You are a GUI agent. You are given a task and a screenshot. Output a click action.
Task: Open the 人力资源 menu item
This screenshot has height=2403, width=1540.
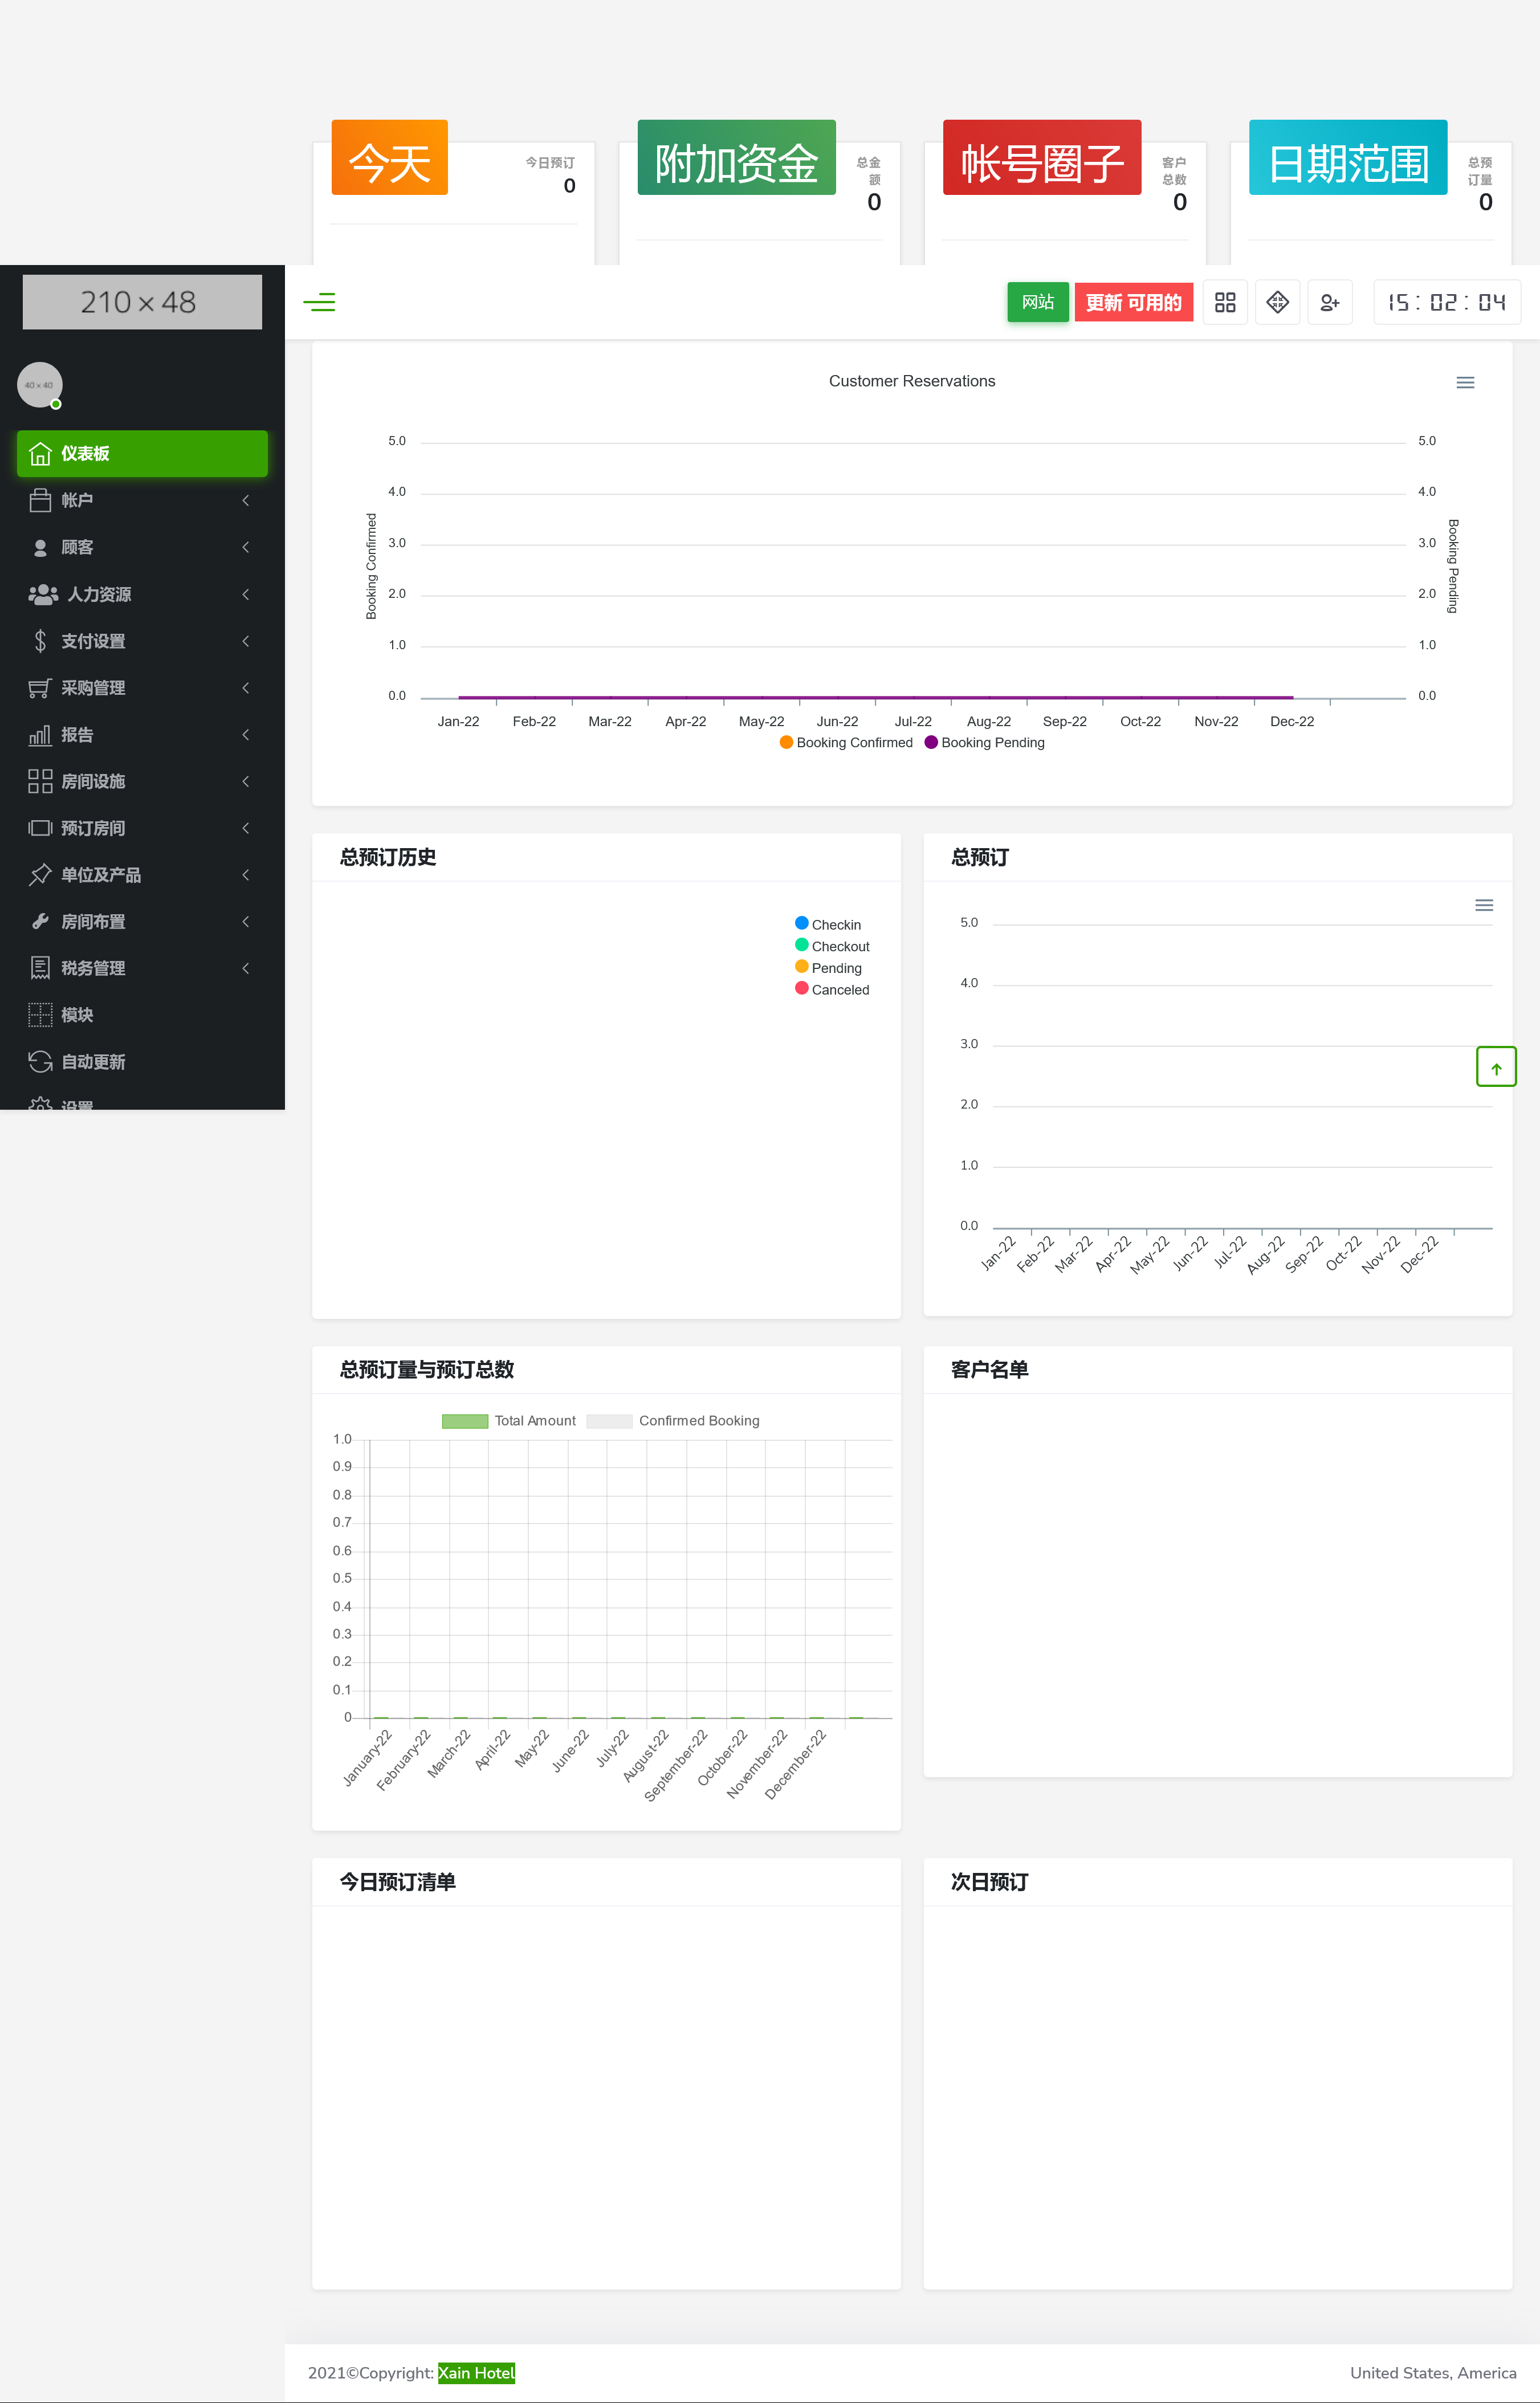tap(142, 594)
